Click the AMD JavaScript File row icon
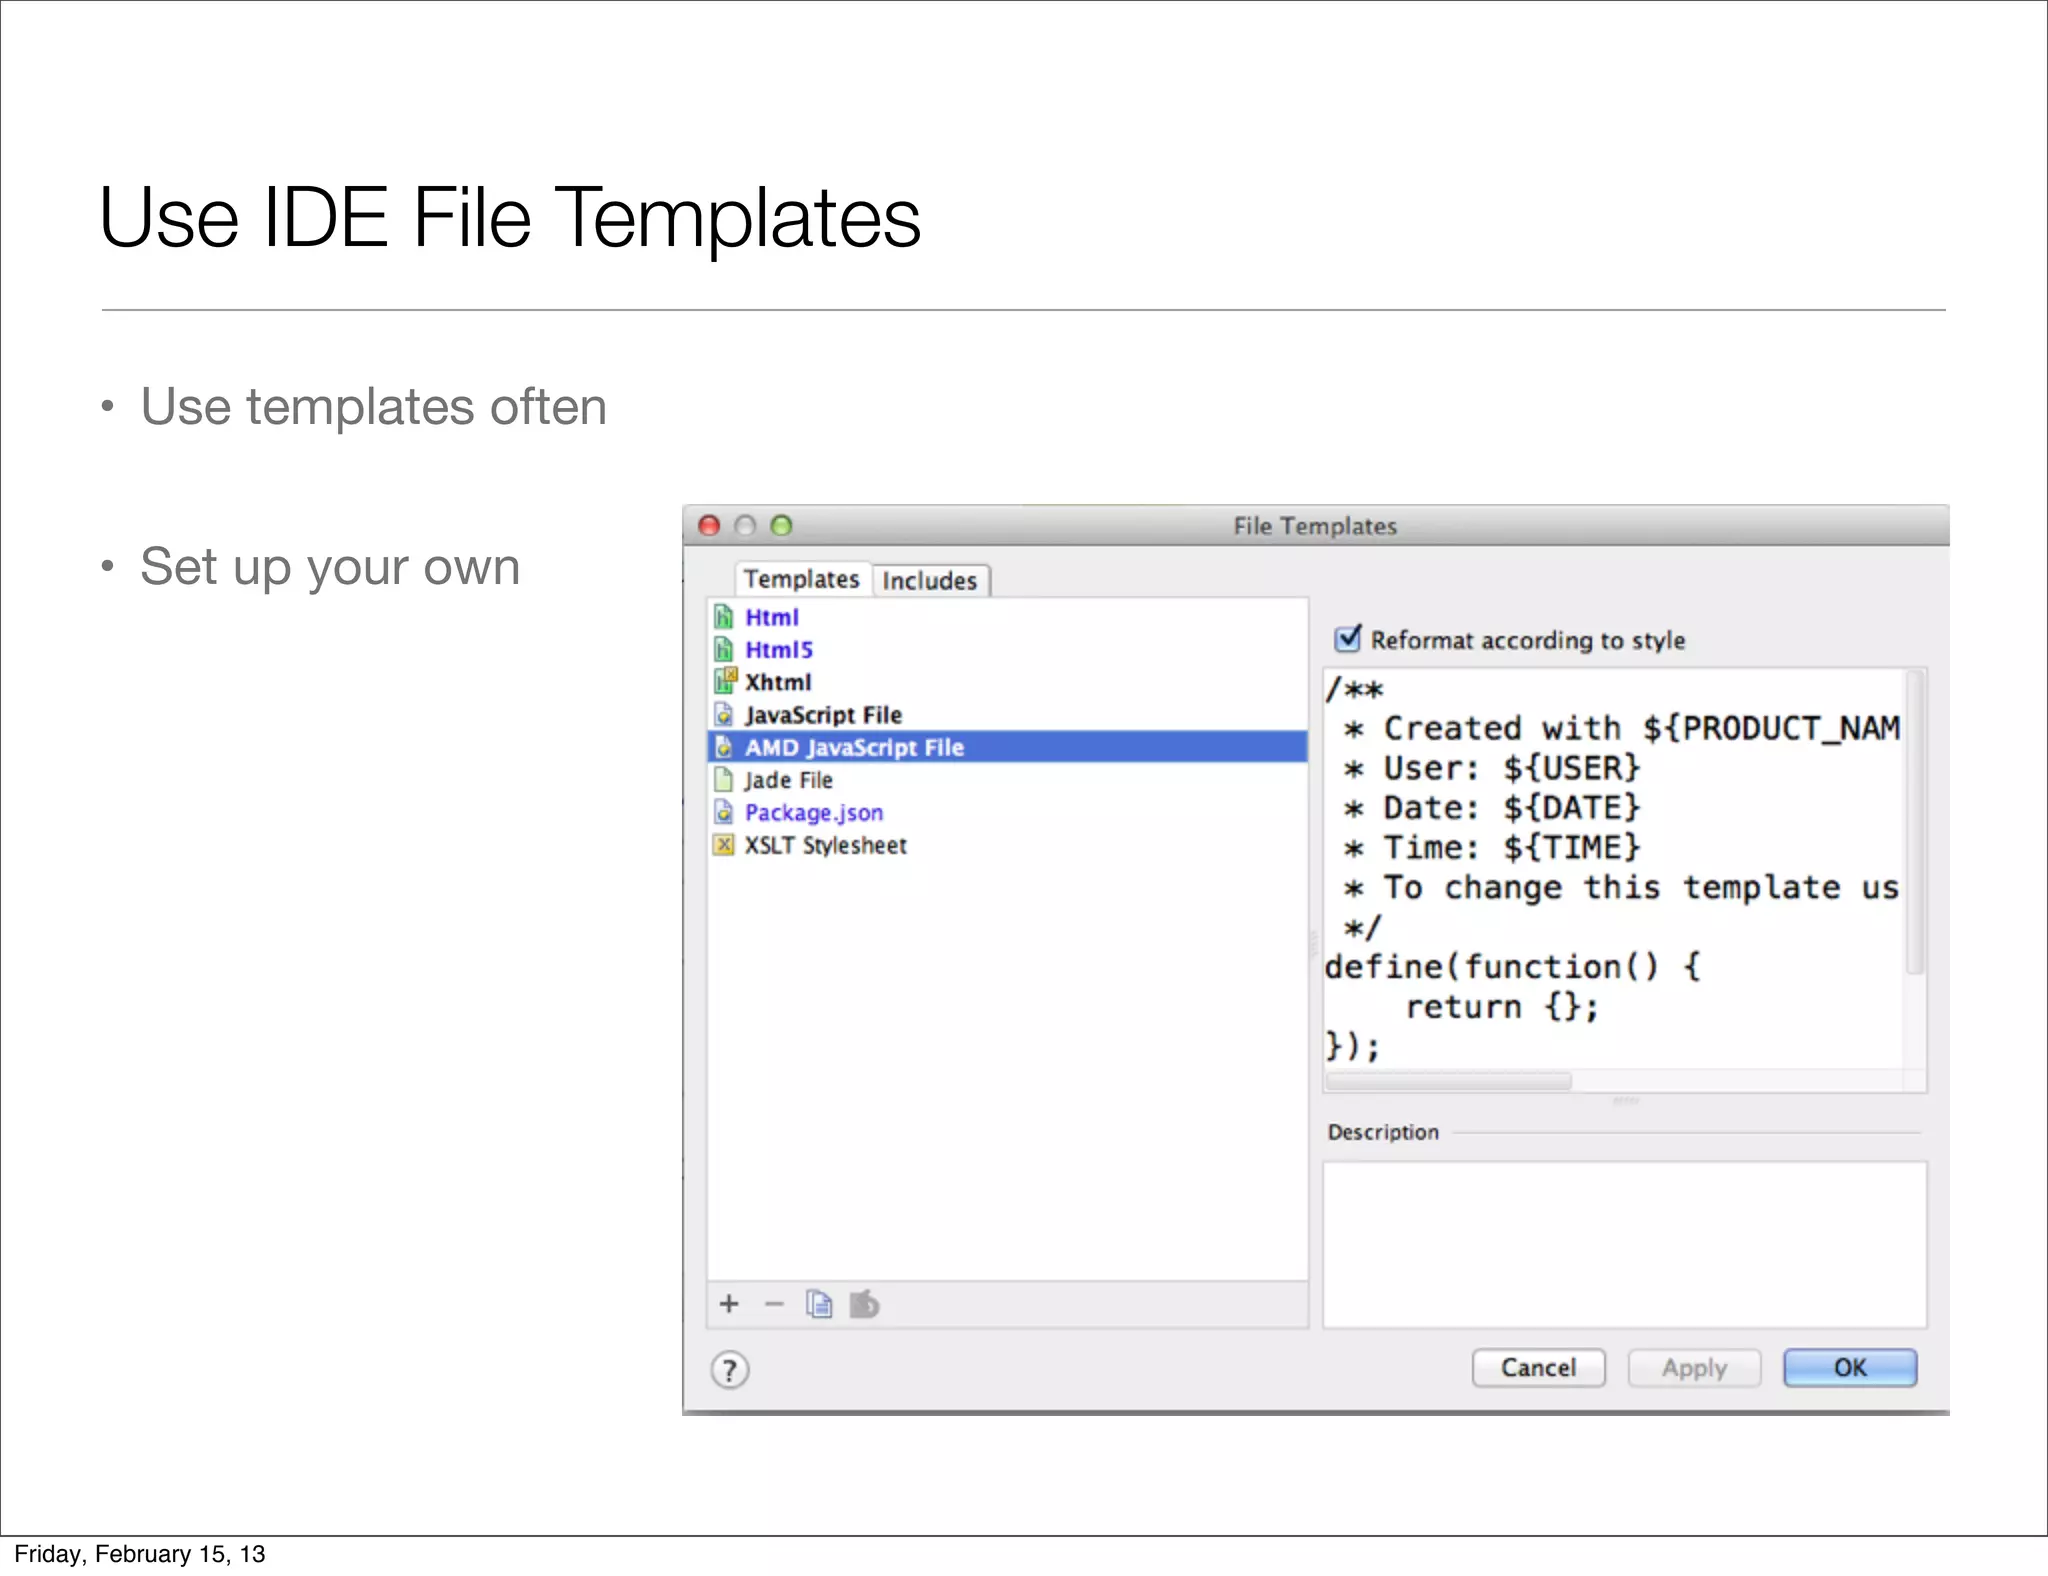This screenshot has width=2048, height=1576. point(724,747)
